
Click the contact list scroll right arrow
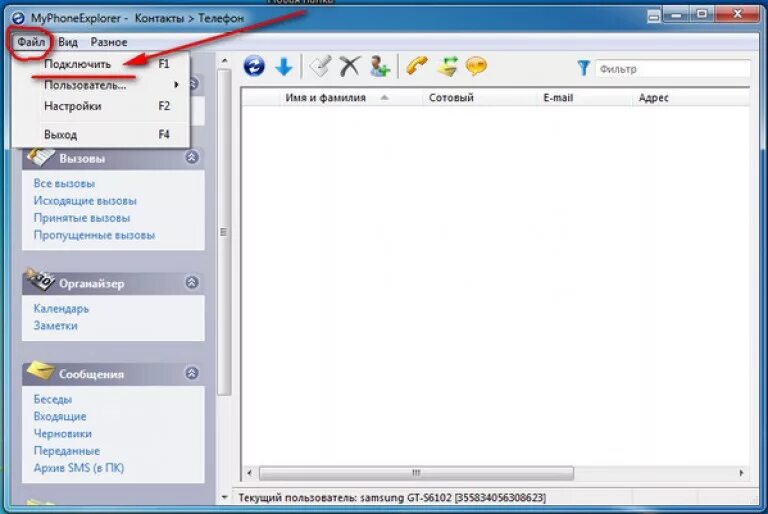(x=741, y=473)
